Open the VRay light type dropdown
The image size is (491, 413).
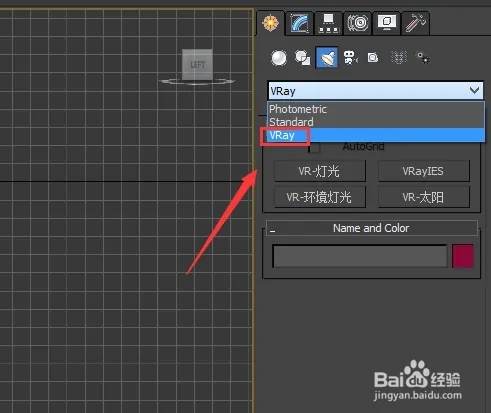(376, 90)
